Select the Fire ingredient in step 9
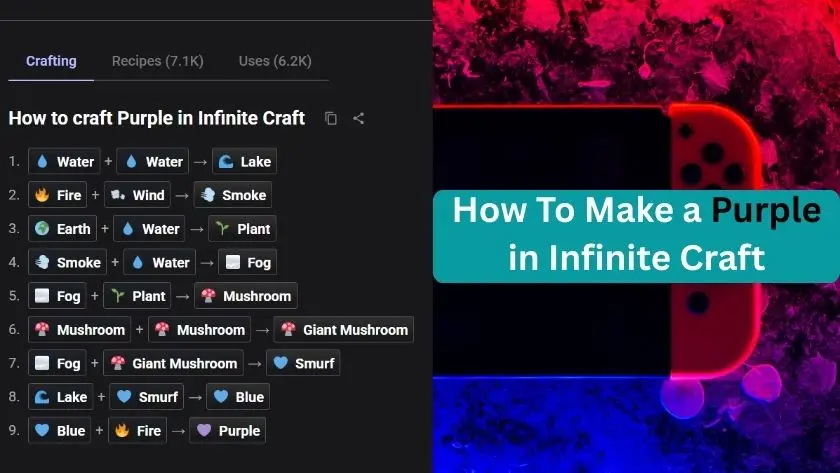840x473 pixels. pos(137,431)
